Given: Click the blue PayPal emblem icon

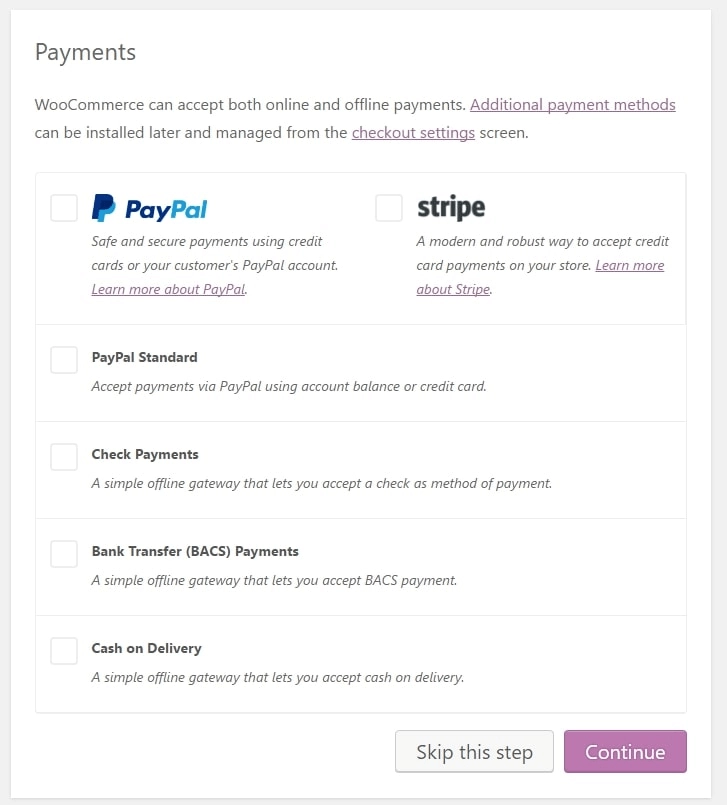Looking at the screenshot, I should pyautogui.click(x=102, y=208).
